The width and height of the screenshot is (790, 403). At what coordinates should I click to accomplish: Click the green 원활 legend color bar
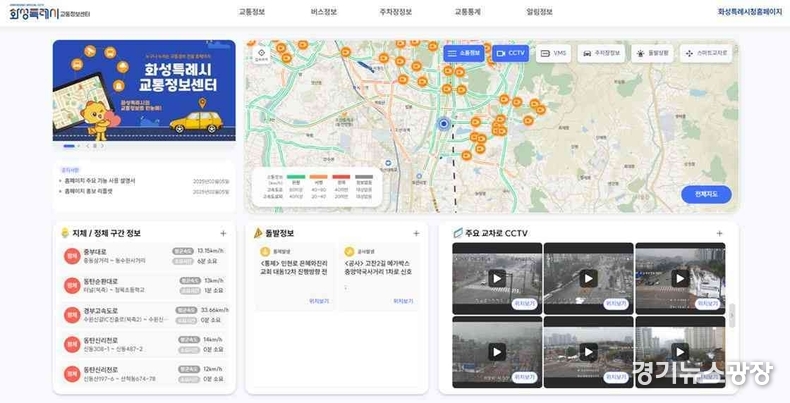pyautogui.click(x=296, y=177)
